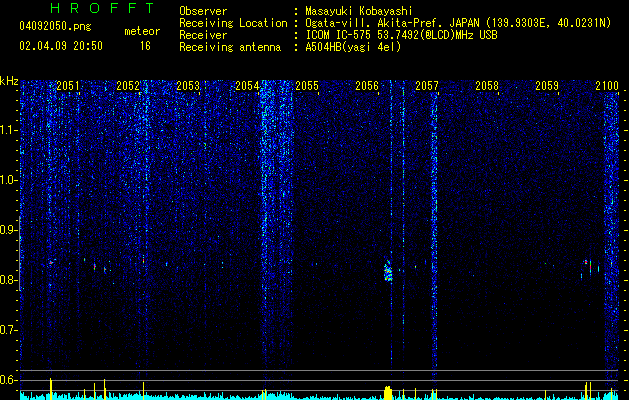The width and height of the screenshot is (629, 400).
Task: Click the 2053 time marker
Action: tap(188, 86)
